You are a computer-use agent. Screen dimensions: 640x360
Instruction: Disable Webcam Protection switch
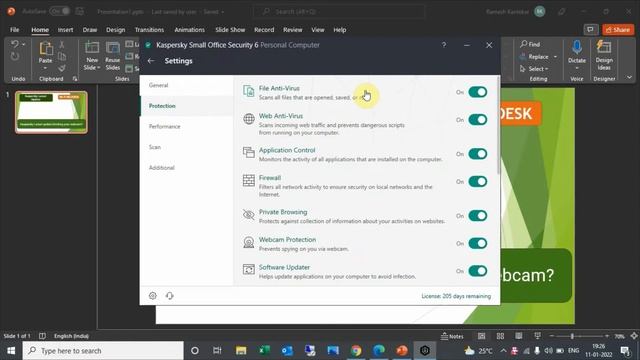tap(478, 243)
